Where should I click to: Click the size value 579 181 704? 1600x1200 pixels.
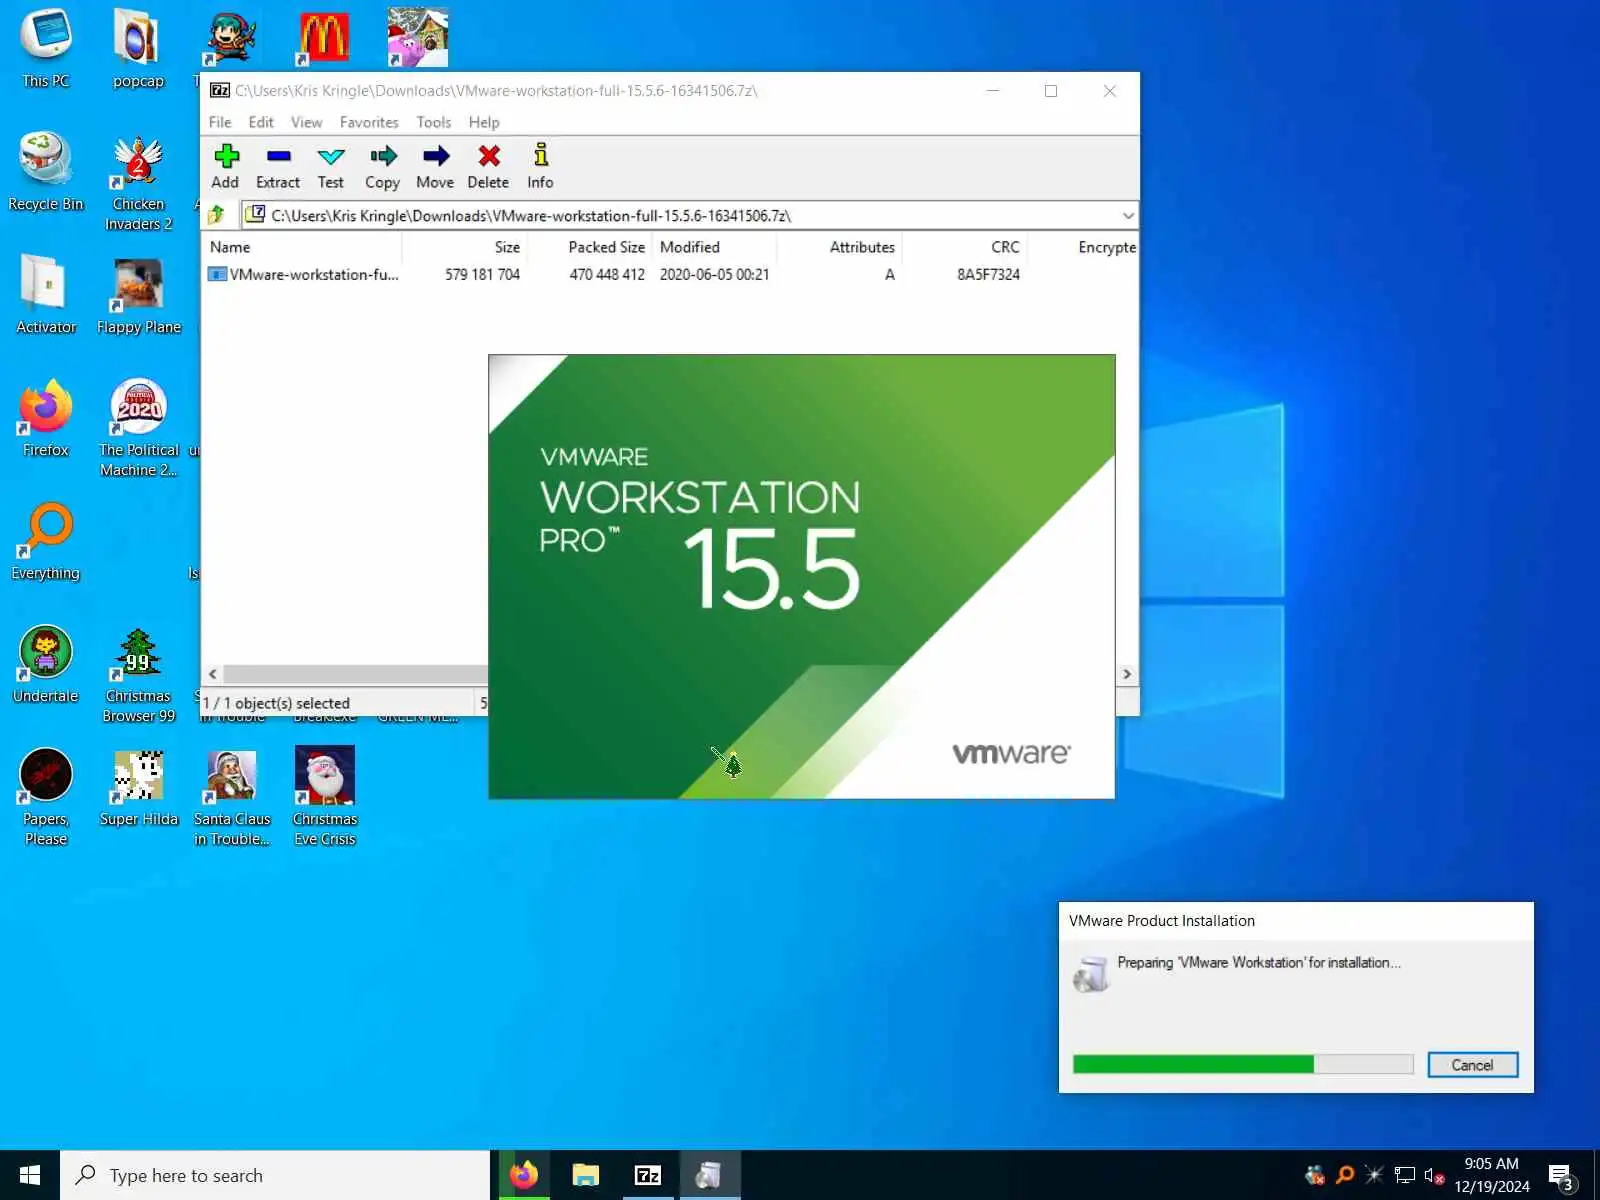(x=482, y=274)
